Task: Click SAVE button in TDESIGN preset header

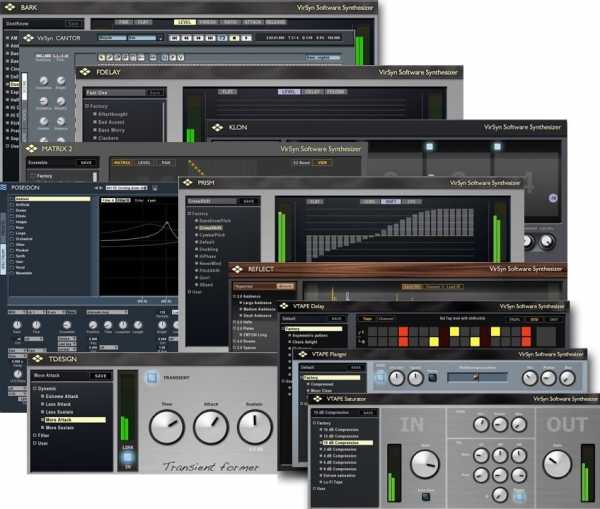Action: pyautogui.click(x=100, y=376)
